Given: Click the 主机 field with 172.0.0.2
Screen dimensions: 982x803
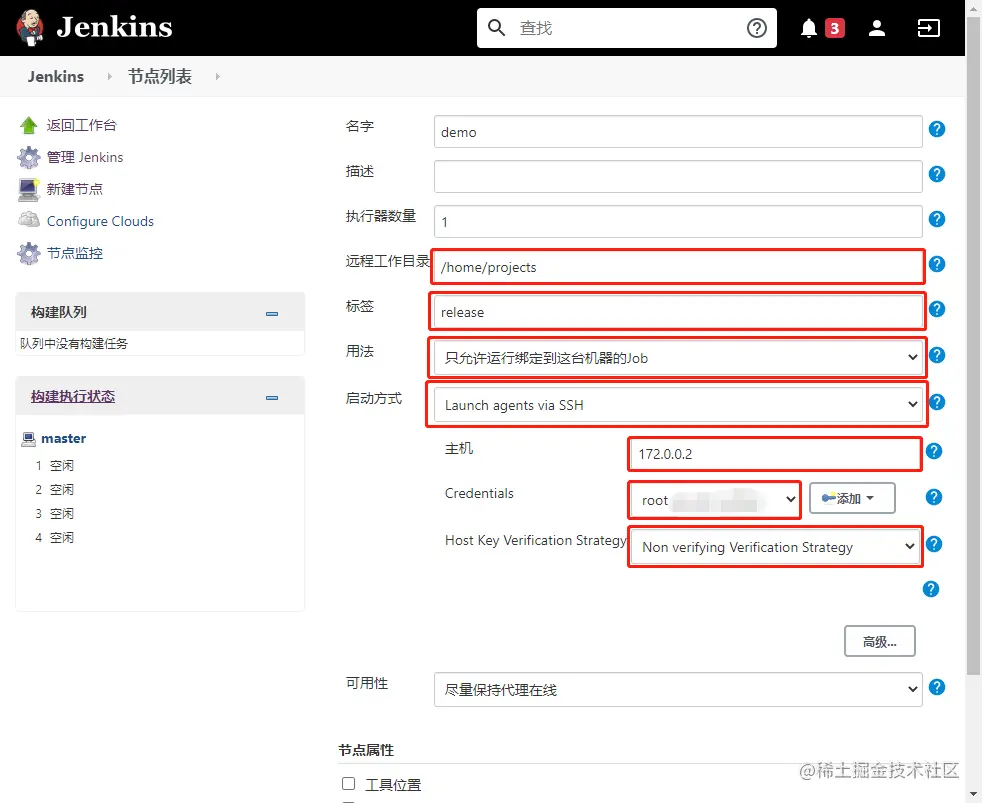Looking at the screenshot, I should click(775, 454).
